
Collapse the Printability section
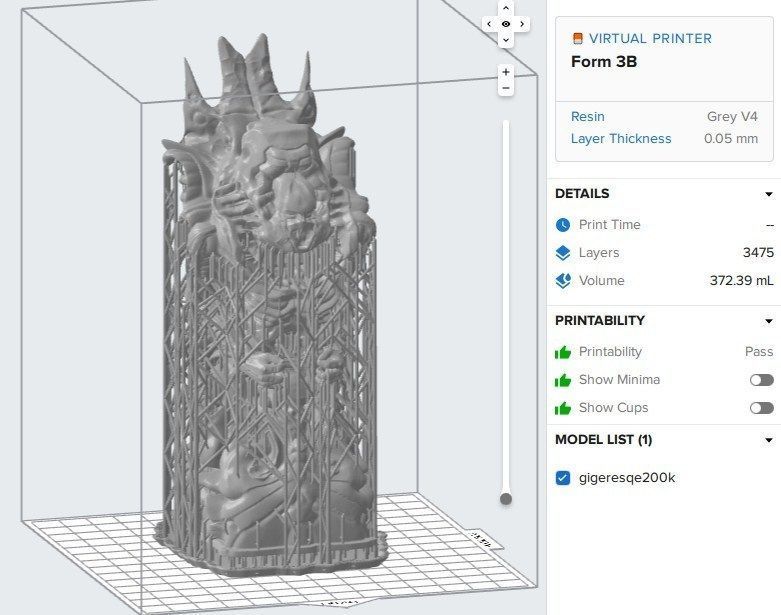click(x=769, y=321)
